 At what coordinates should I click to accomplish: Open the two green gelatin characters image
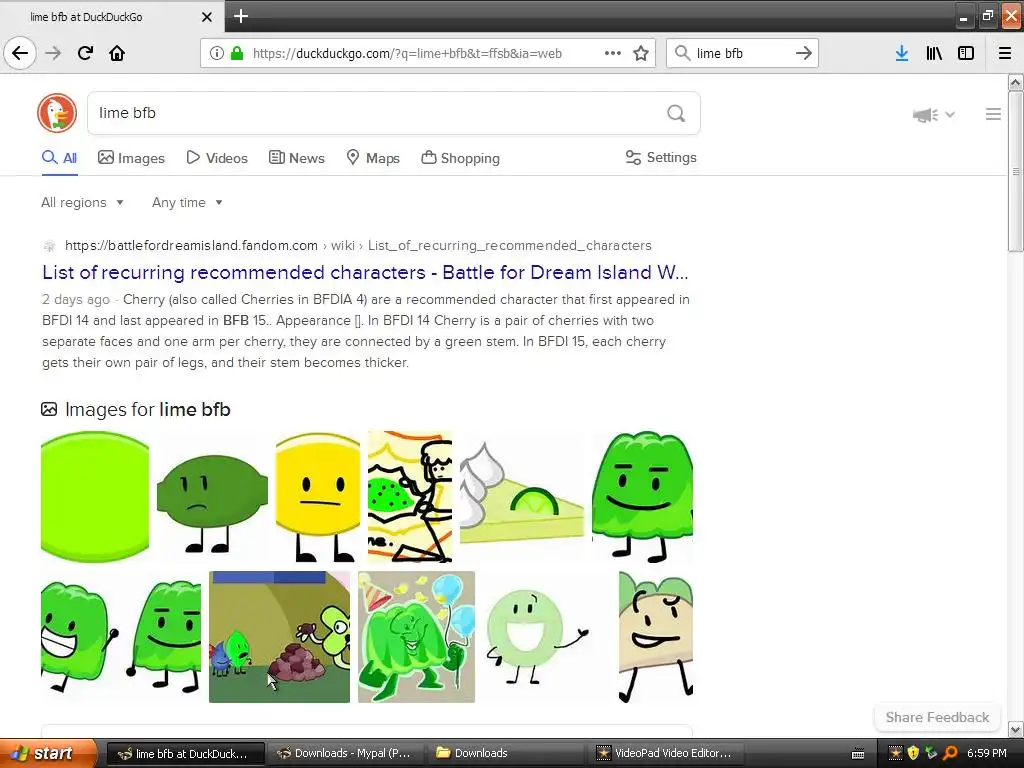(x=121, y=637)
